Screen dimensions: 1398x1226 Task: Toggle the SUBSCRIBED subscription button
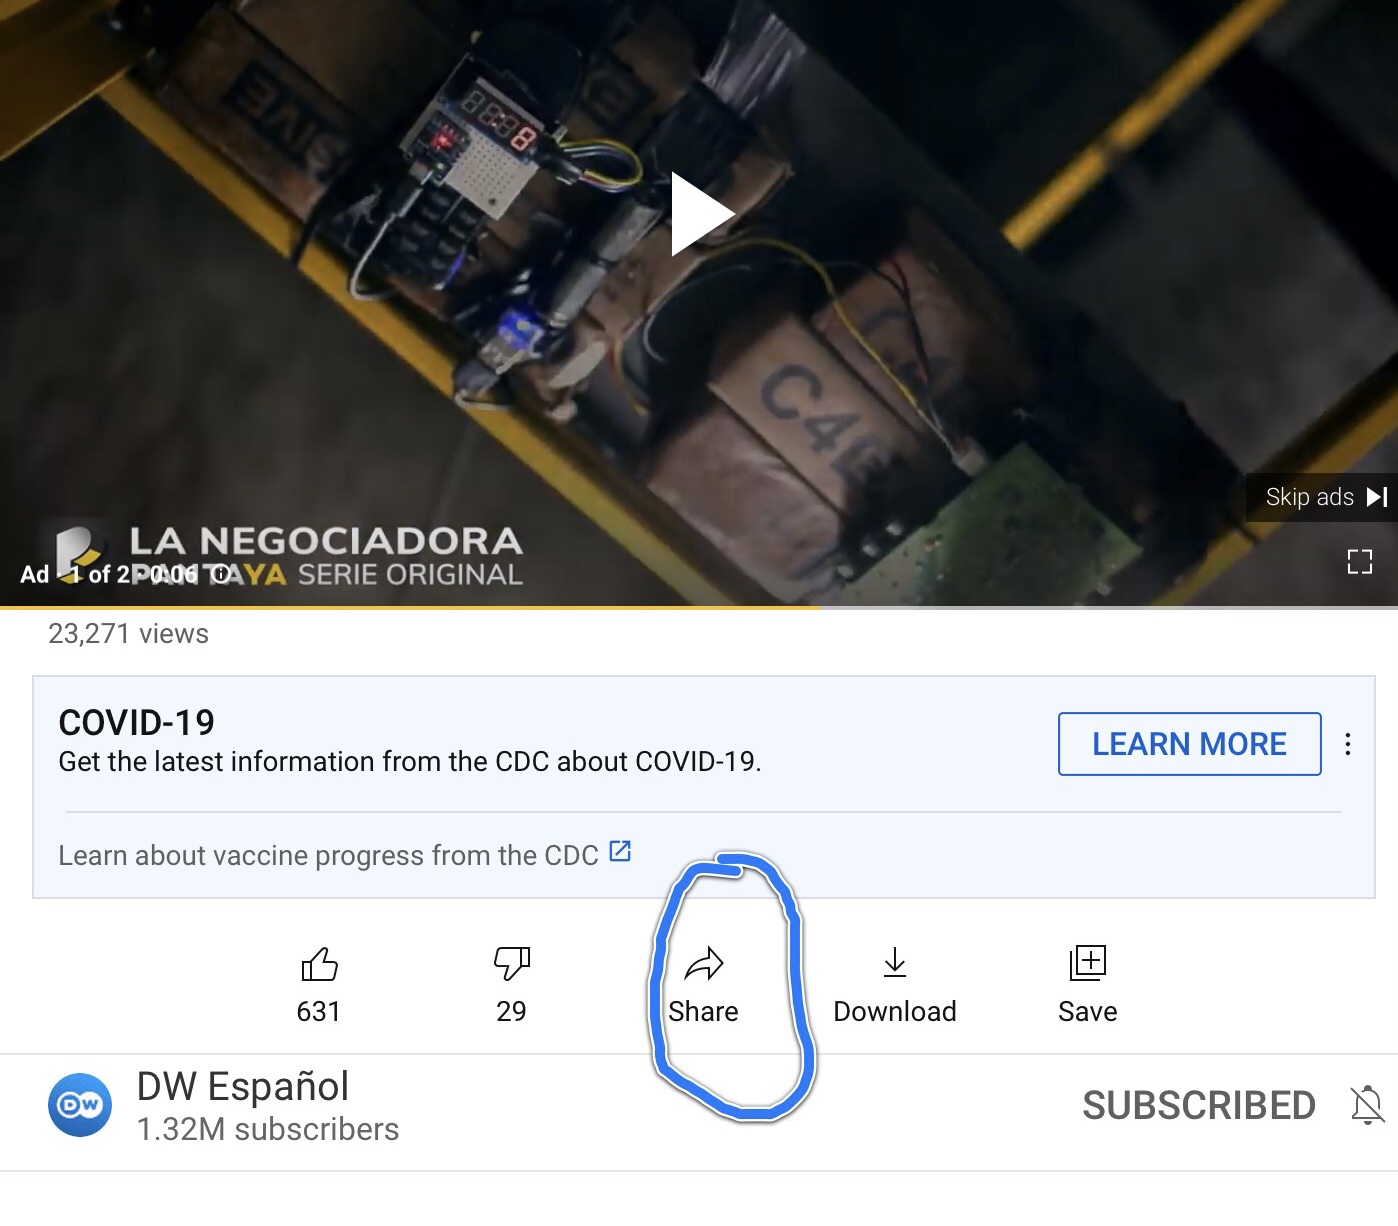(x=1198, y=1106)
